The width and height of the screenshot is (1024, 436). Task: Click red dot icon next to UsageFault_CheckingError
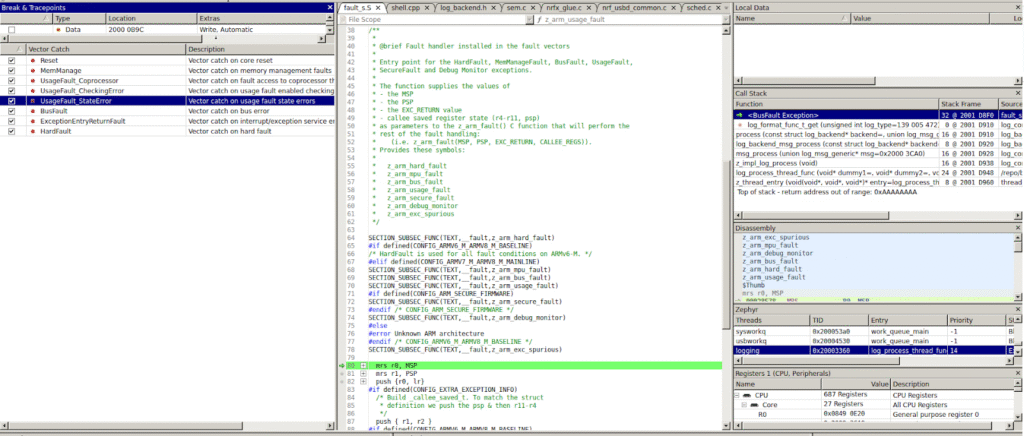point(33,91)
